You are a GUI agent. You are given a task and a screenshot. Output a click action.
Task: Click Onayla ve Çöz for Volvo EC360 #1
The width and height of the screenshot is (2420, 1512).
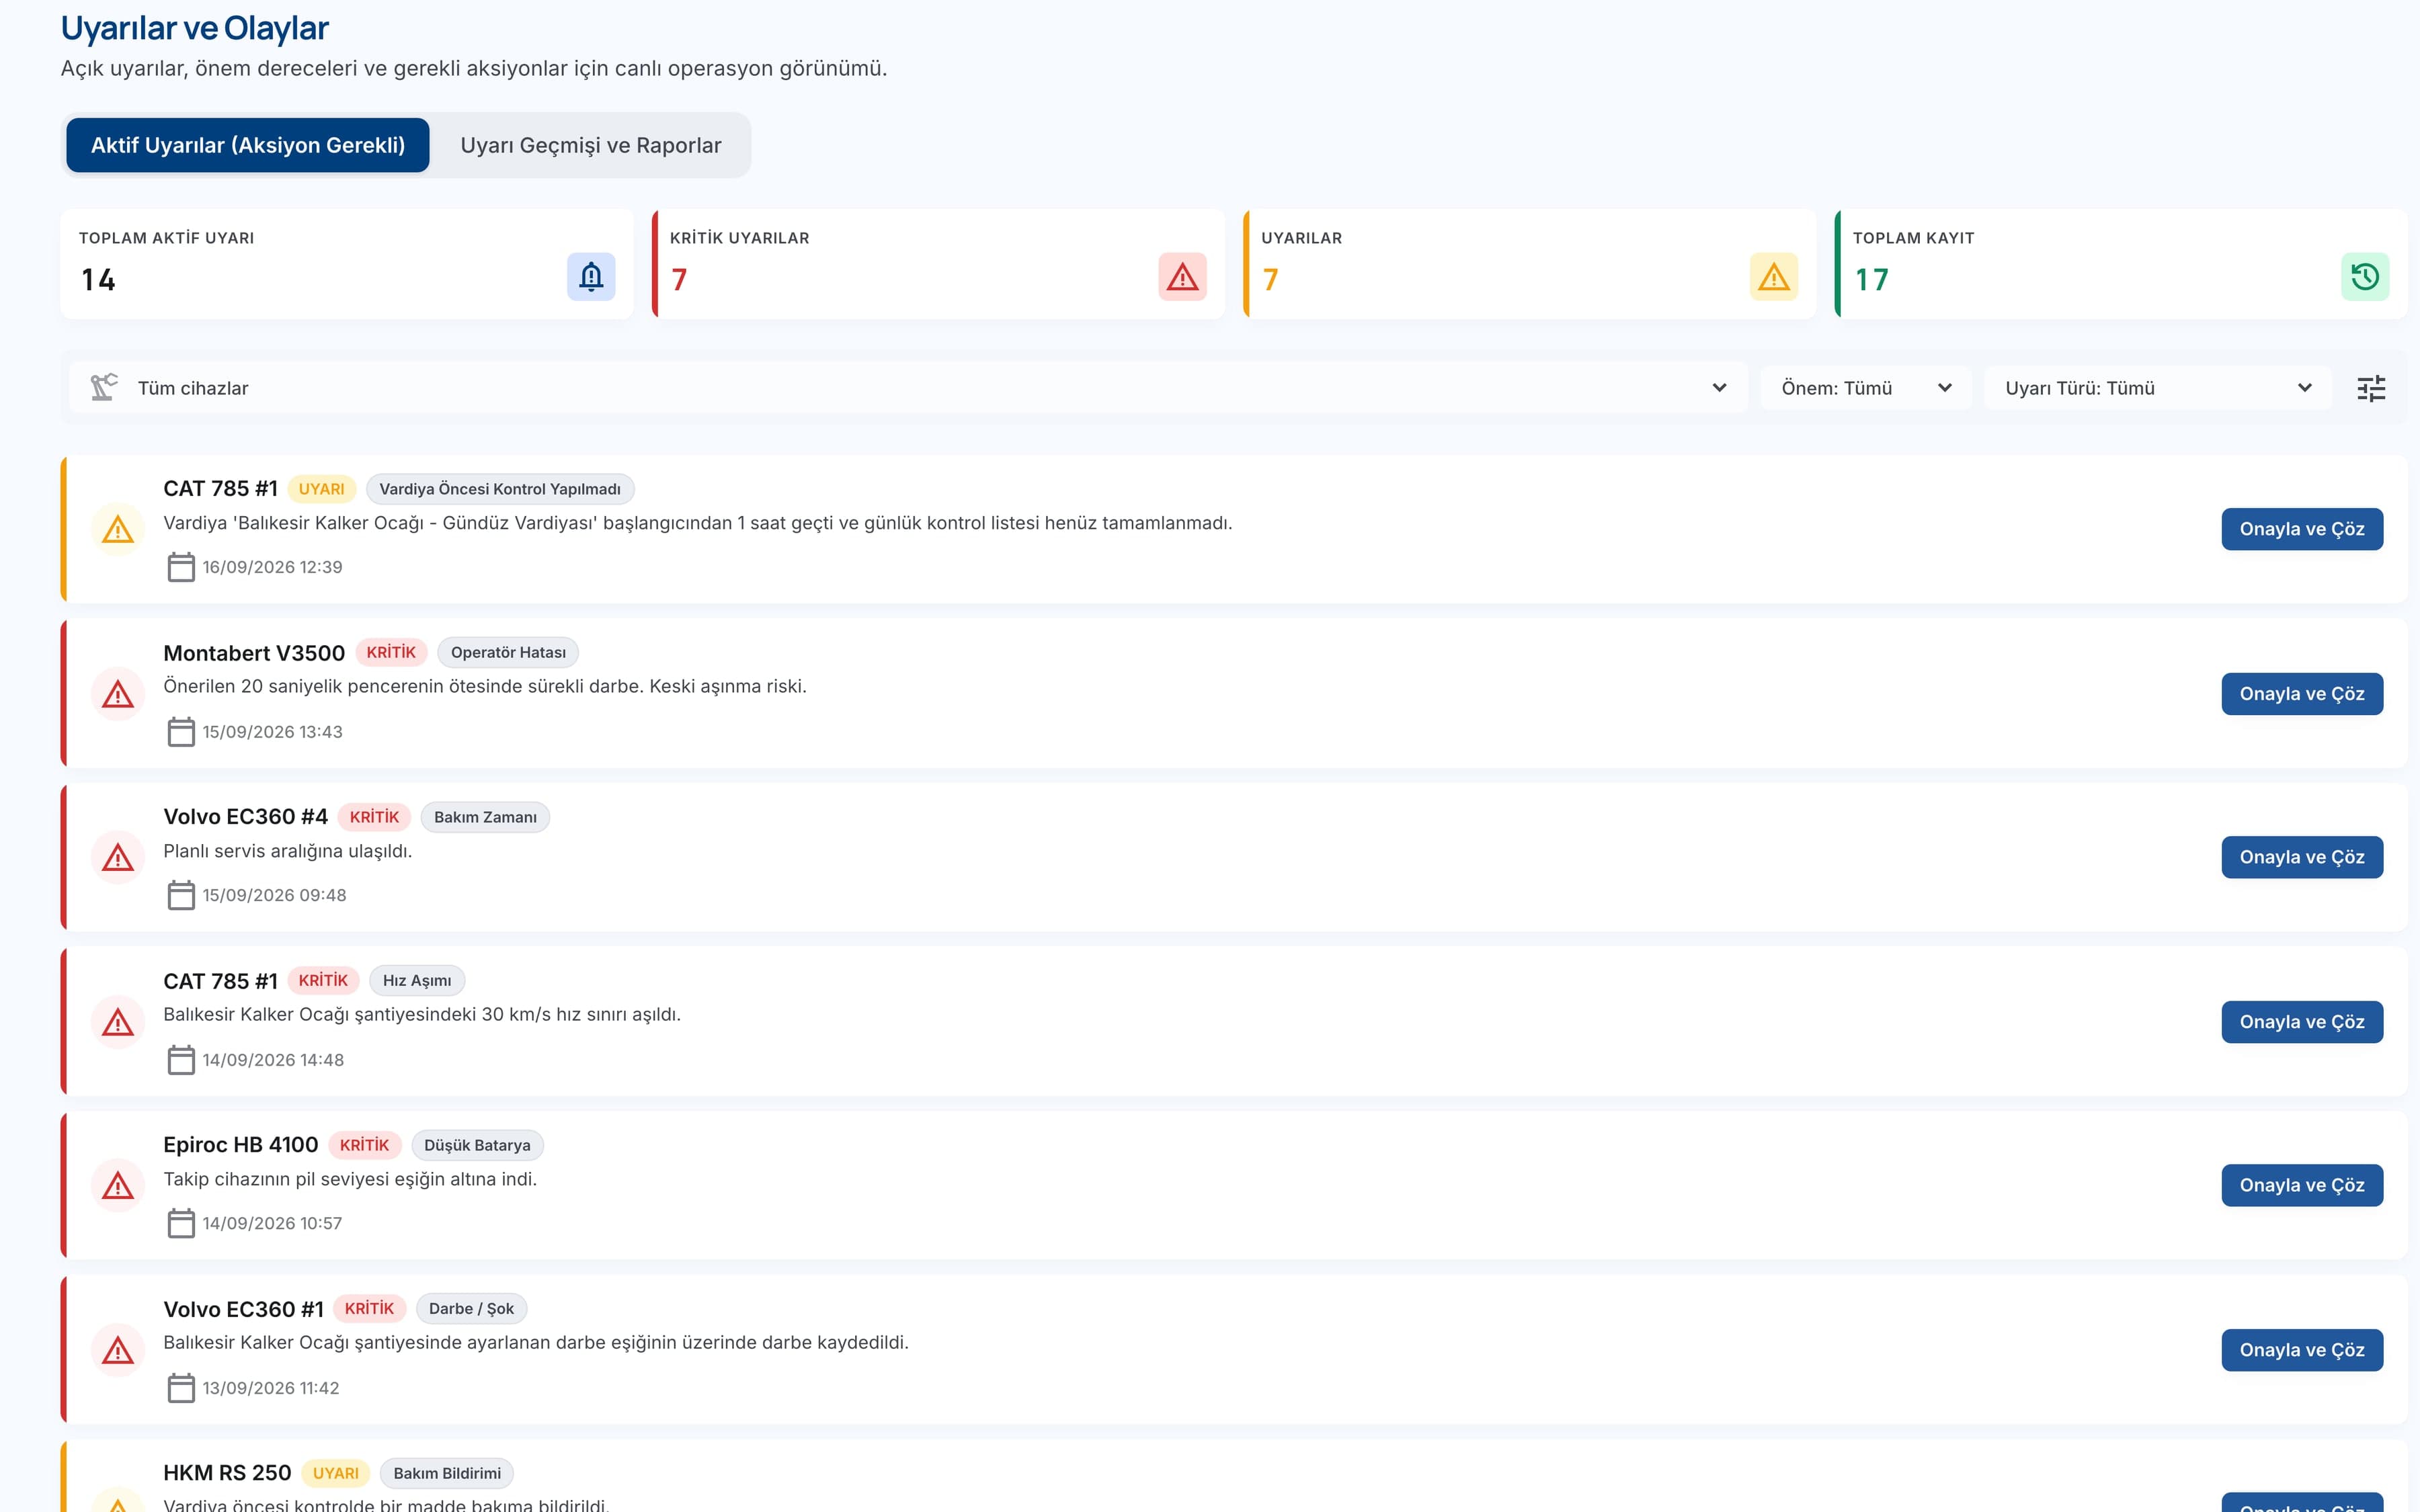pyautogui.click(x=2302, y=1350)
